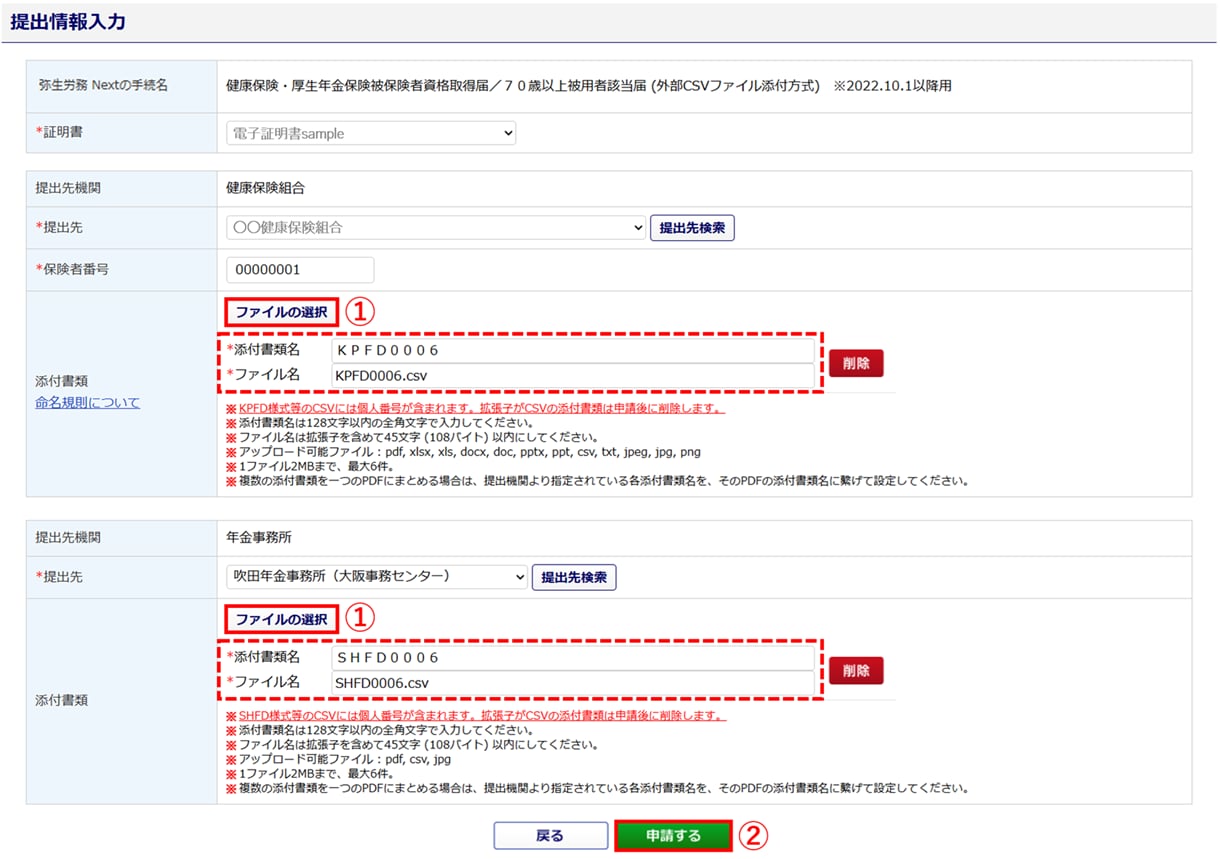Click the ファイル名 field showing KPFD0006.csv
This screenshot has height=859, width=1220.
572,375
